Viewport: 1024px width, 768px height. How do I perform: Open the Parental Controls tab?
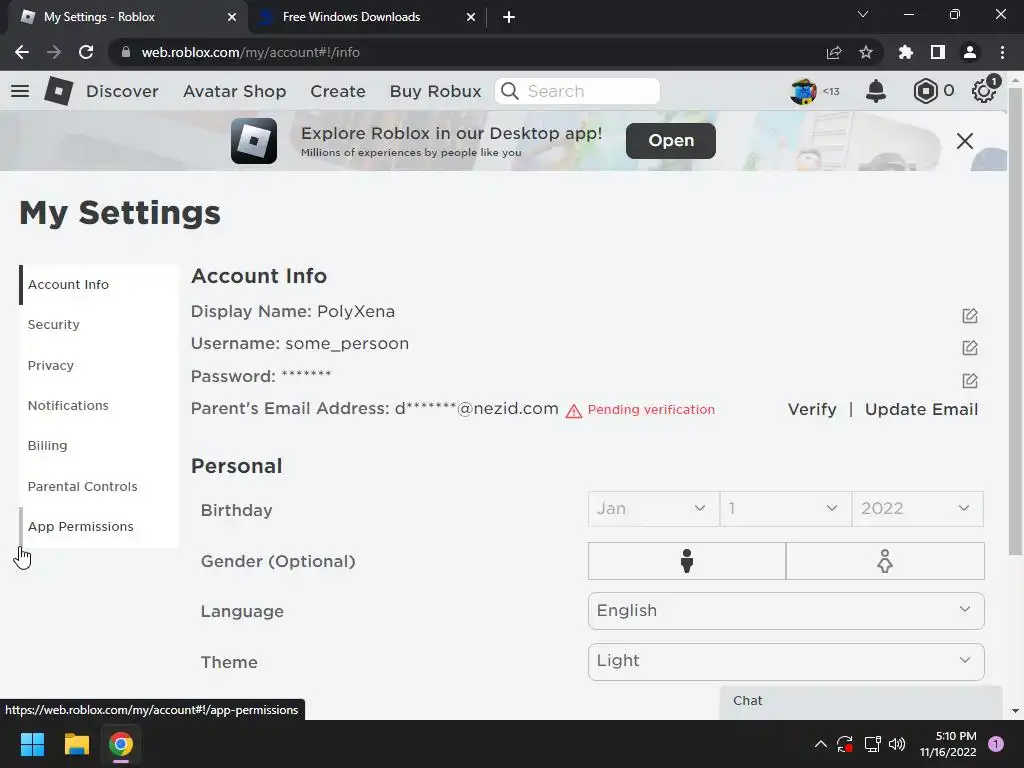click(x=99, y=487)
